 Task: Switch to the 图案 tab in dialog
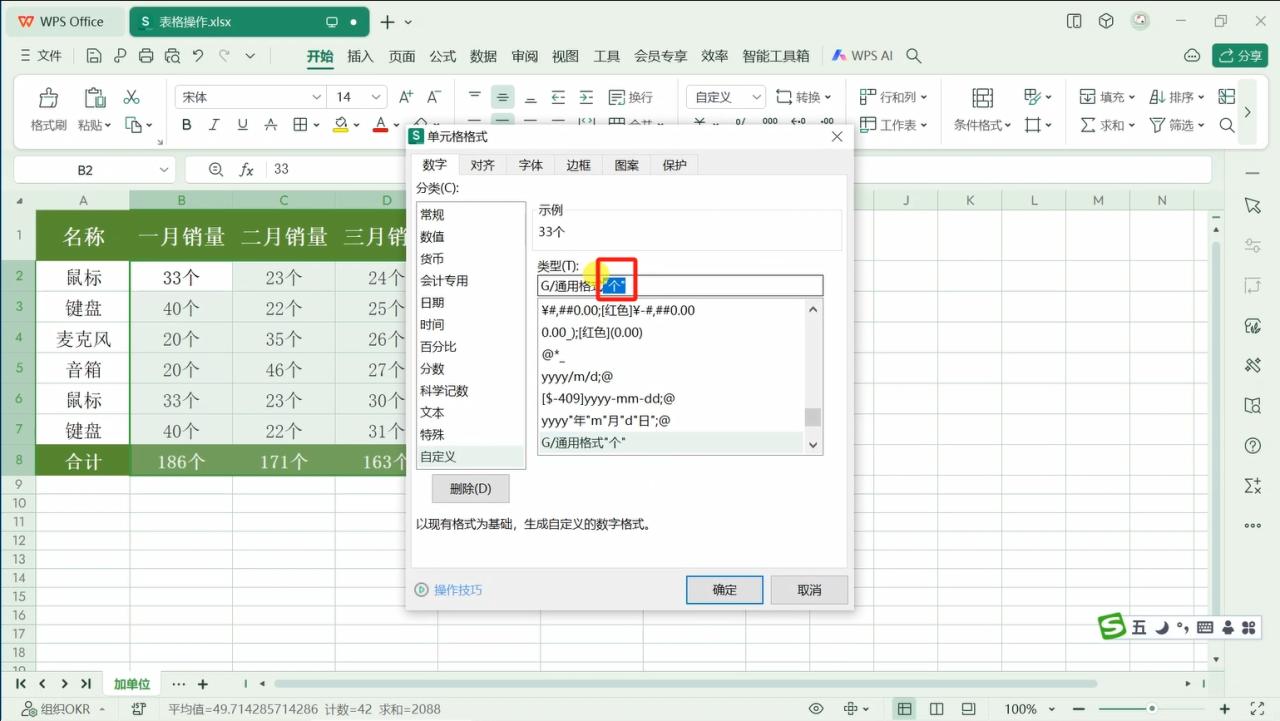coord(626,165)
